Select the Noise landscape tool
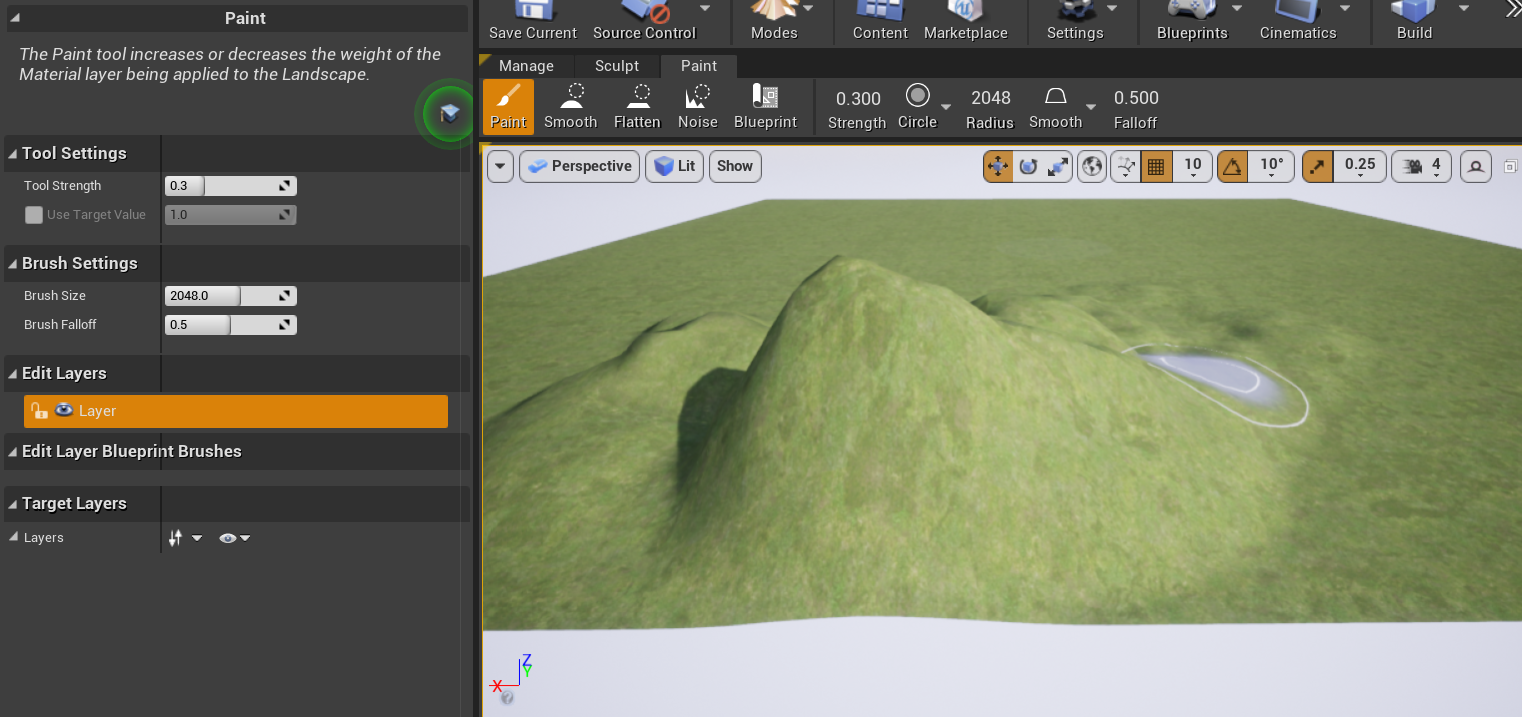The width and height of the screenshot is (1522, 717). [x=697, y=107]
